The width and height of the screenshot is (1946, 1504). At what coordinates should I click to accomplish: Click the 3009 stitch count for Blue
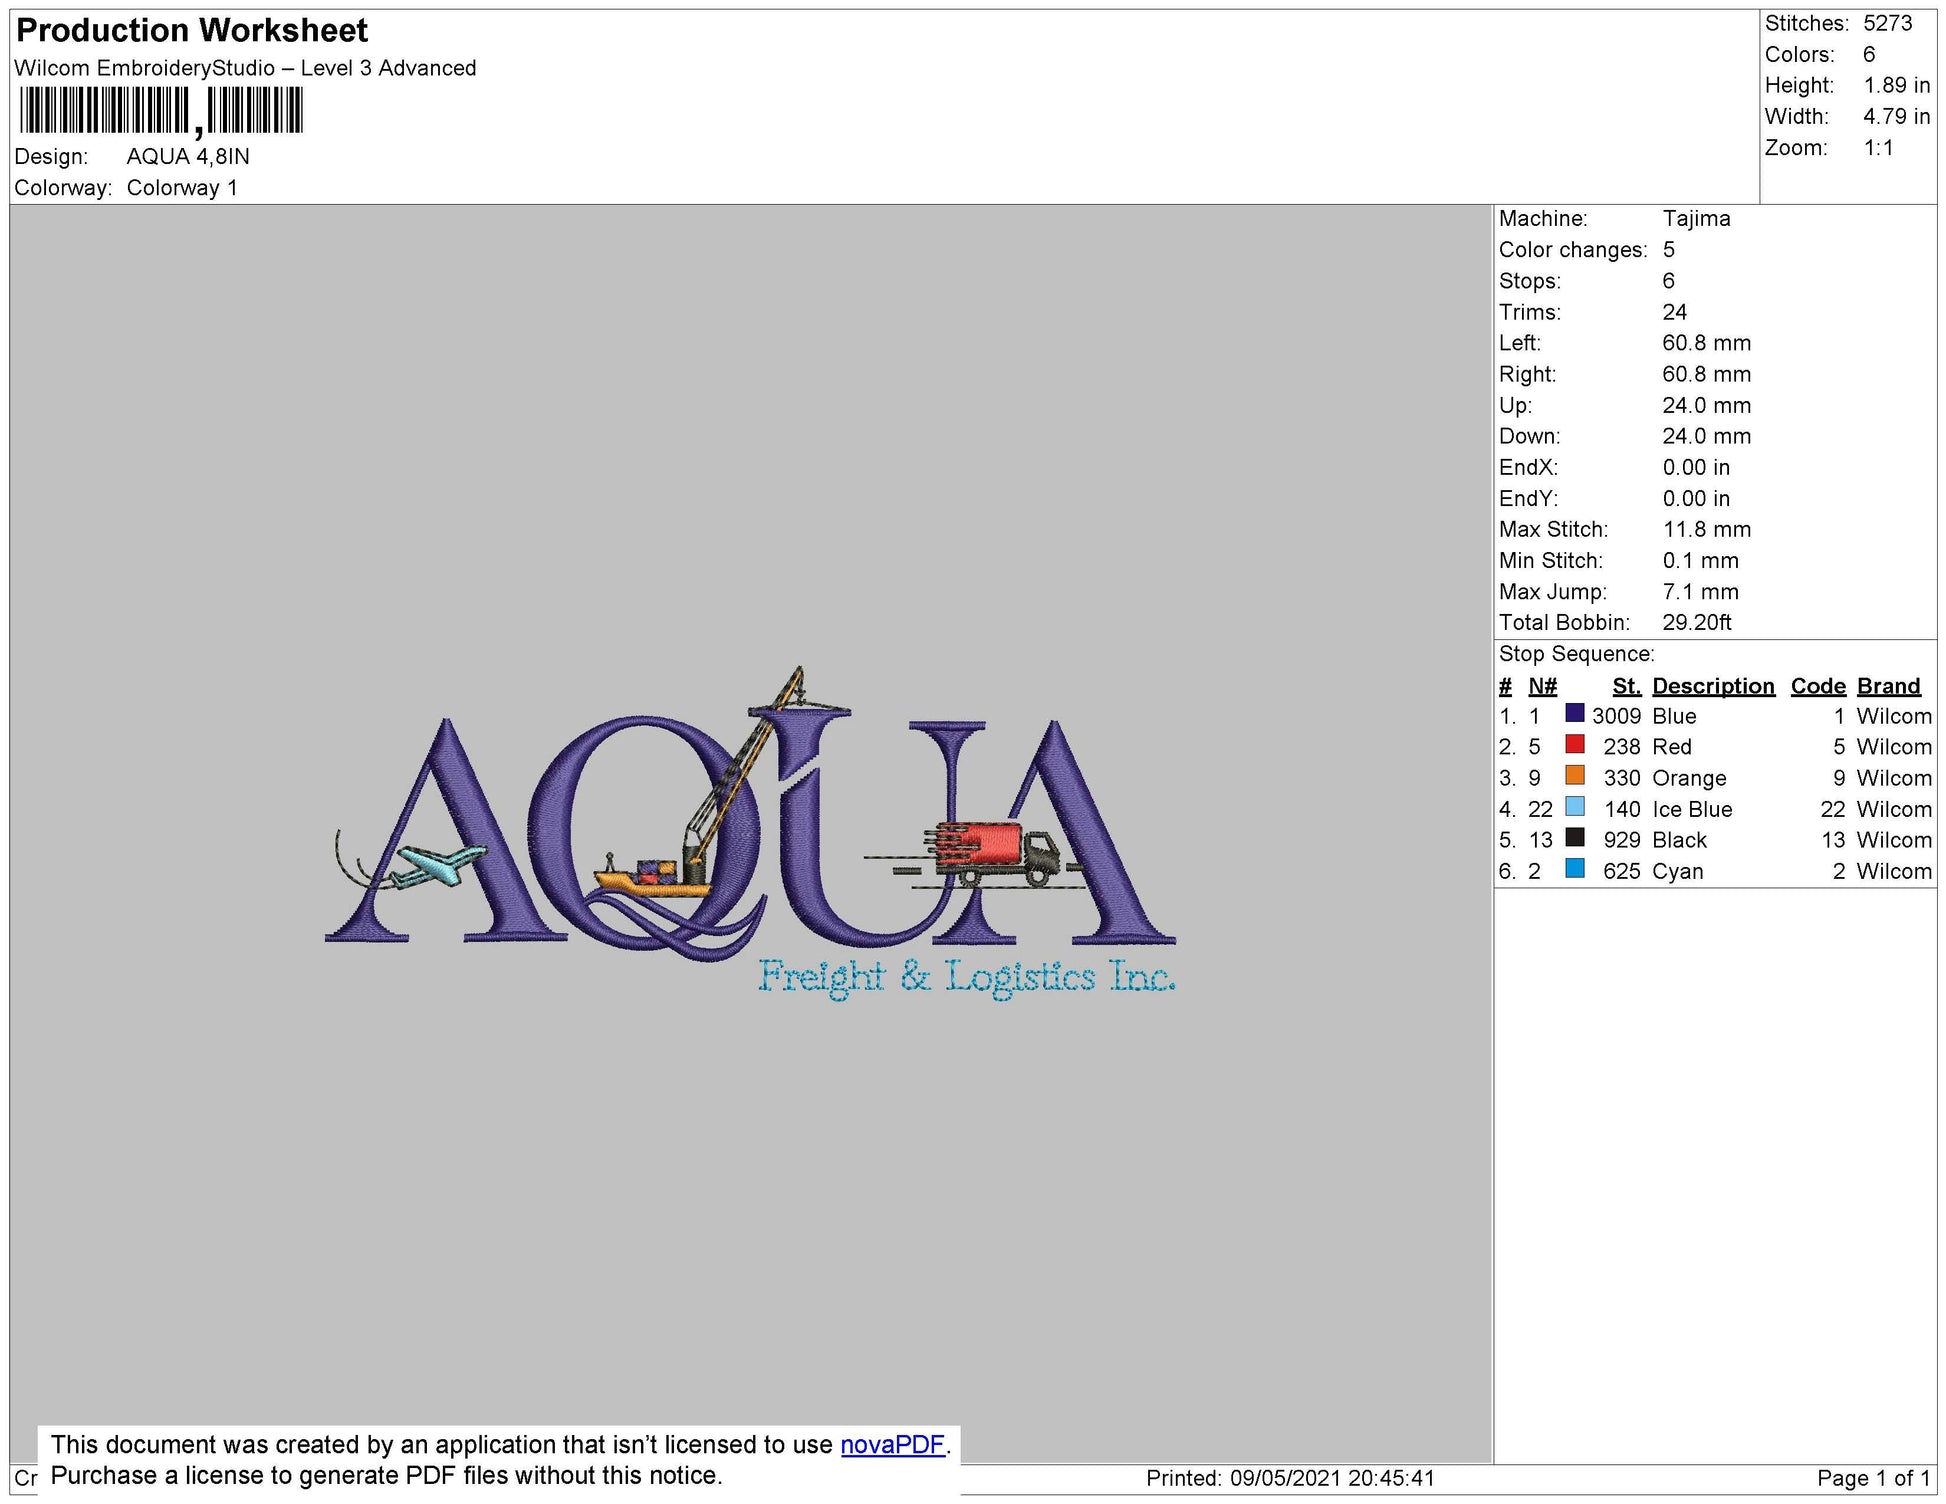1616,716
